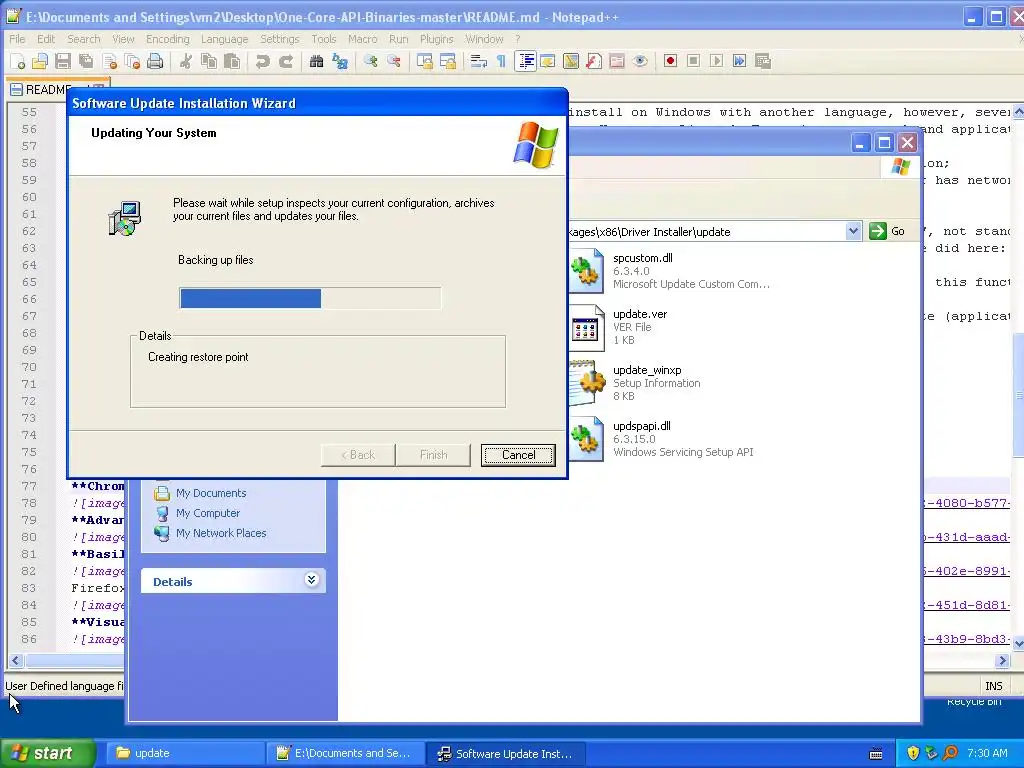
Task: Select the updspapi.dll file
Action: pos(663,440)
